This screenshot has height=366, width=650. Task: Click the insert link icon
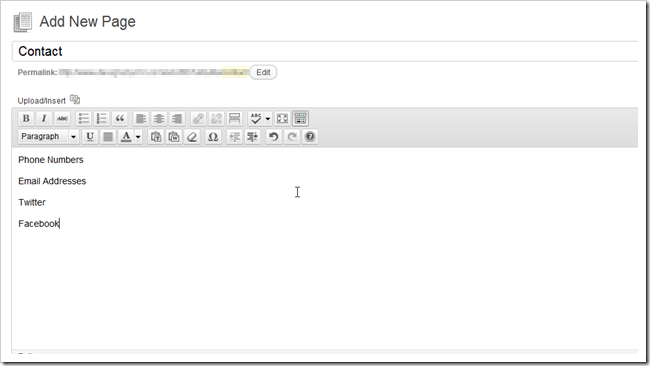click(198, 119)
